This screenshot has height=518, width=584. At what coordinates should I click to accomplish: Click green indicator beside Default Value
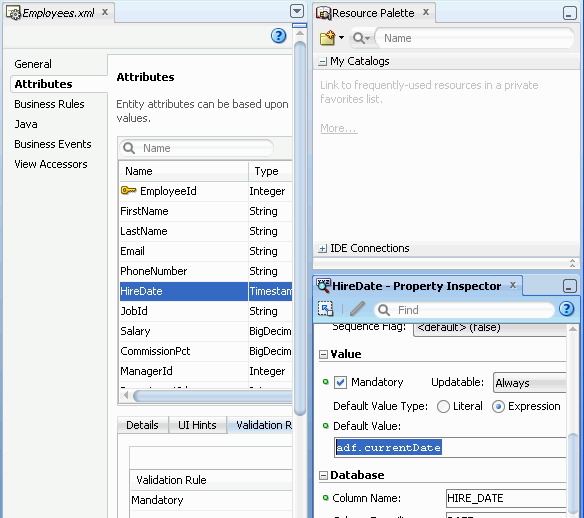[x=326, y=426]
